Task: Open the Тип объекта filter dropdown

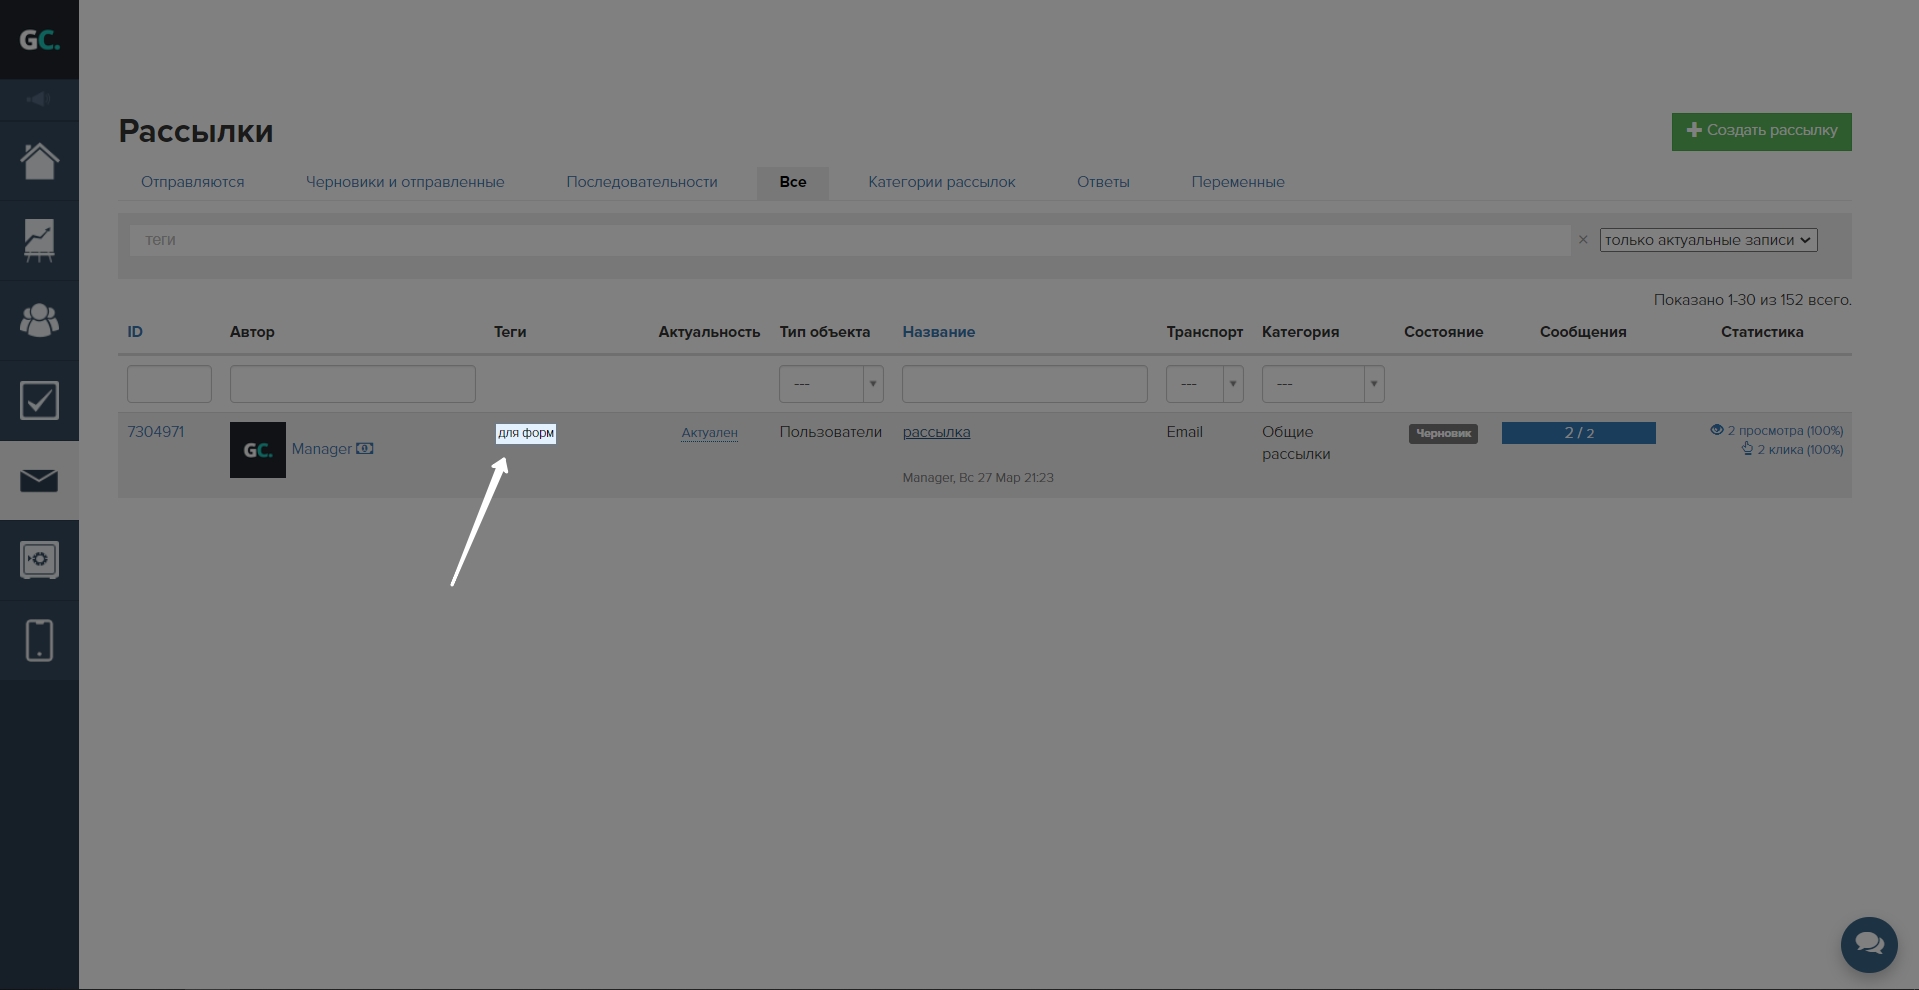Action: (x=830, y=384)
